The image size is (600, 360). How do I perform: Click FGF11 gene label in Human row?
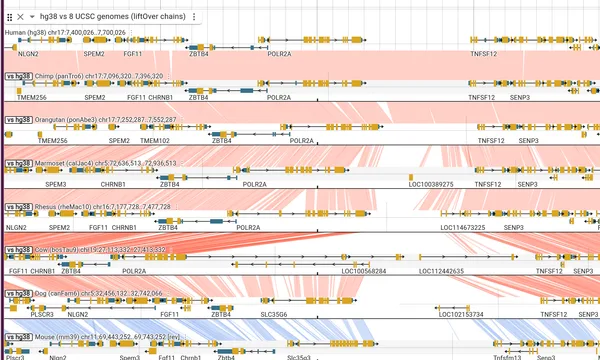[x=132, y=54]
